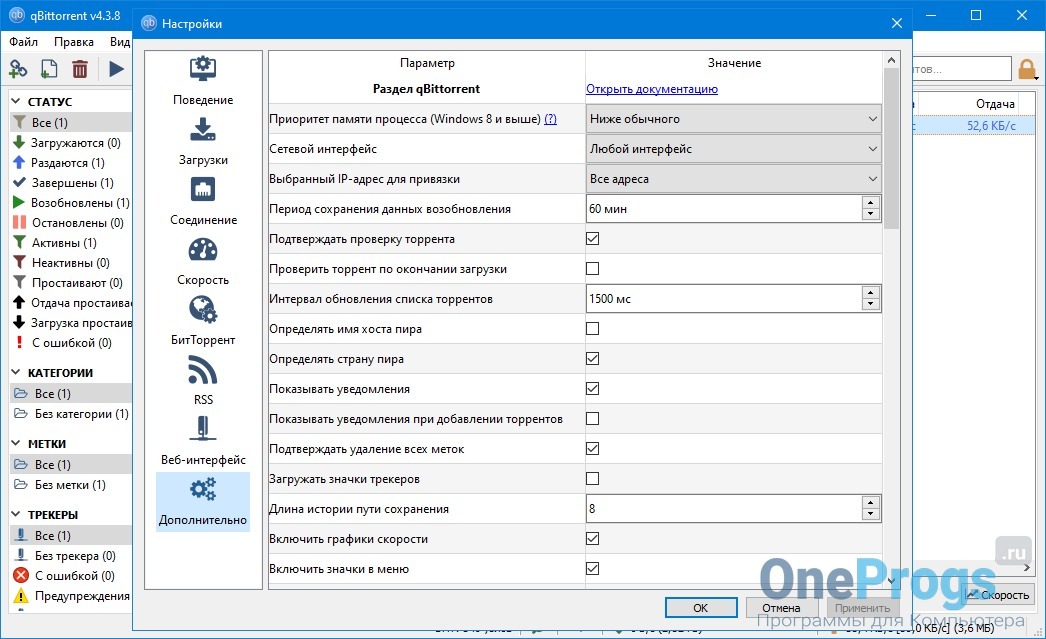Select the Загрузка простаивает filter
The width and height of the screenshot is (1046, 639).
coord(71,322)
